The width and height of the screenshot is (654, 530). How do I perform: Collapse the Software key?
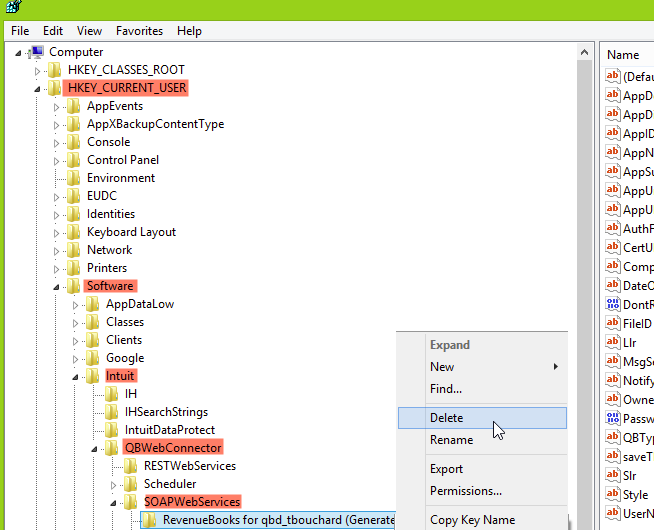coord(56,287)
